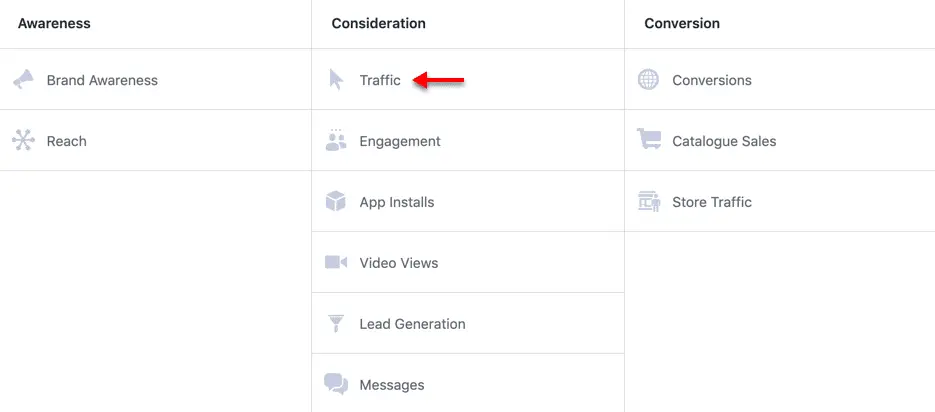Choose the Store Traffic objective text
Viewport: 935px width, 412px height.
click(712, 202)
